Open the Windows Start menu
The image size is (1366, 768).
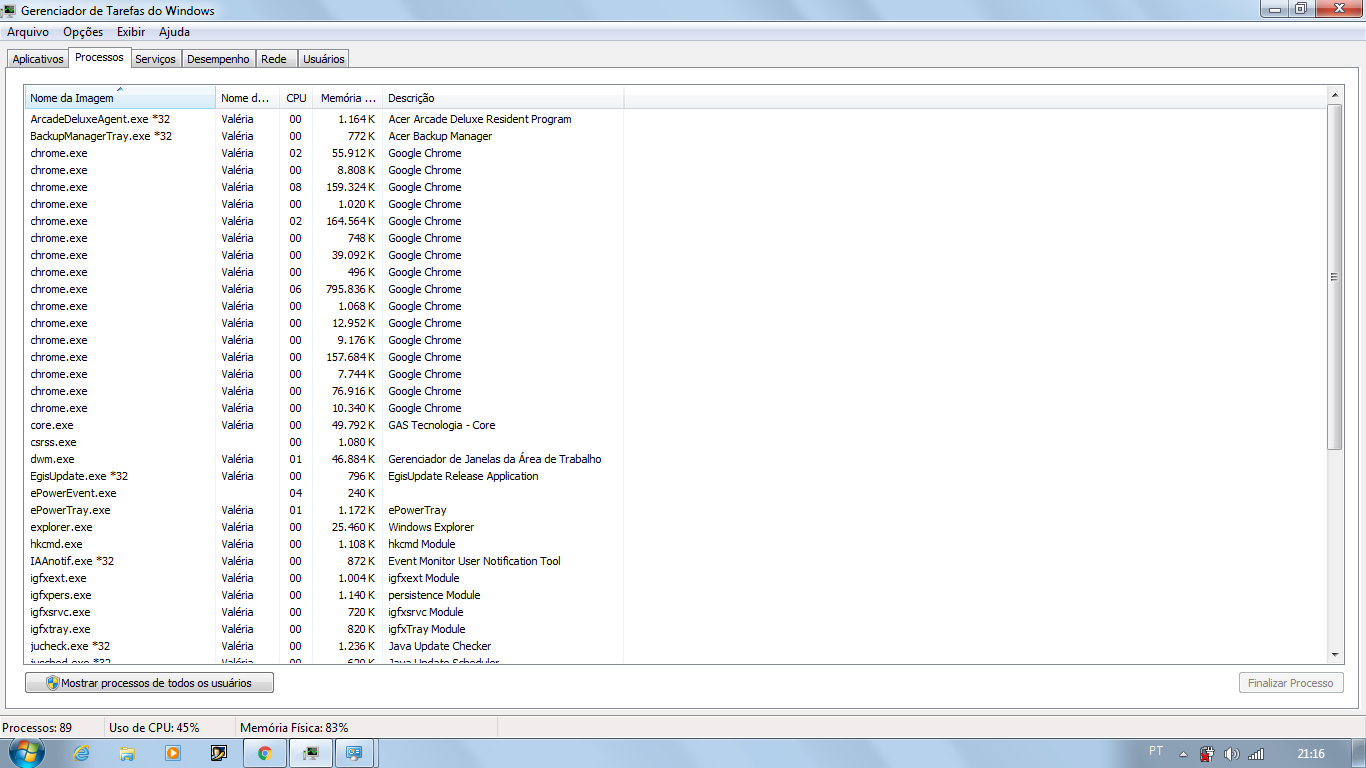[26, 753]
